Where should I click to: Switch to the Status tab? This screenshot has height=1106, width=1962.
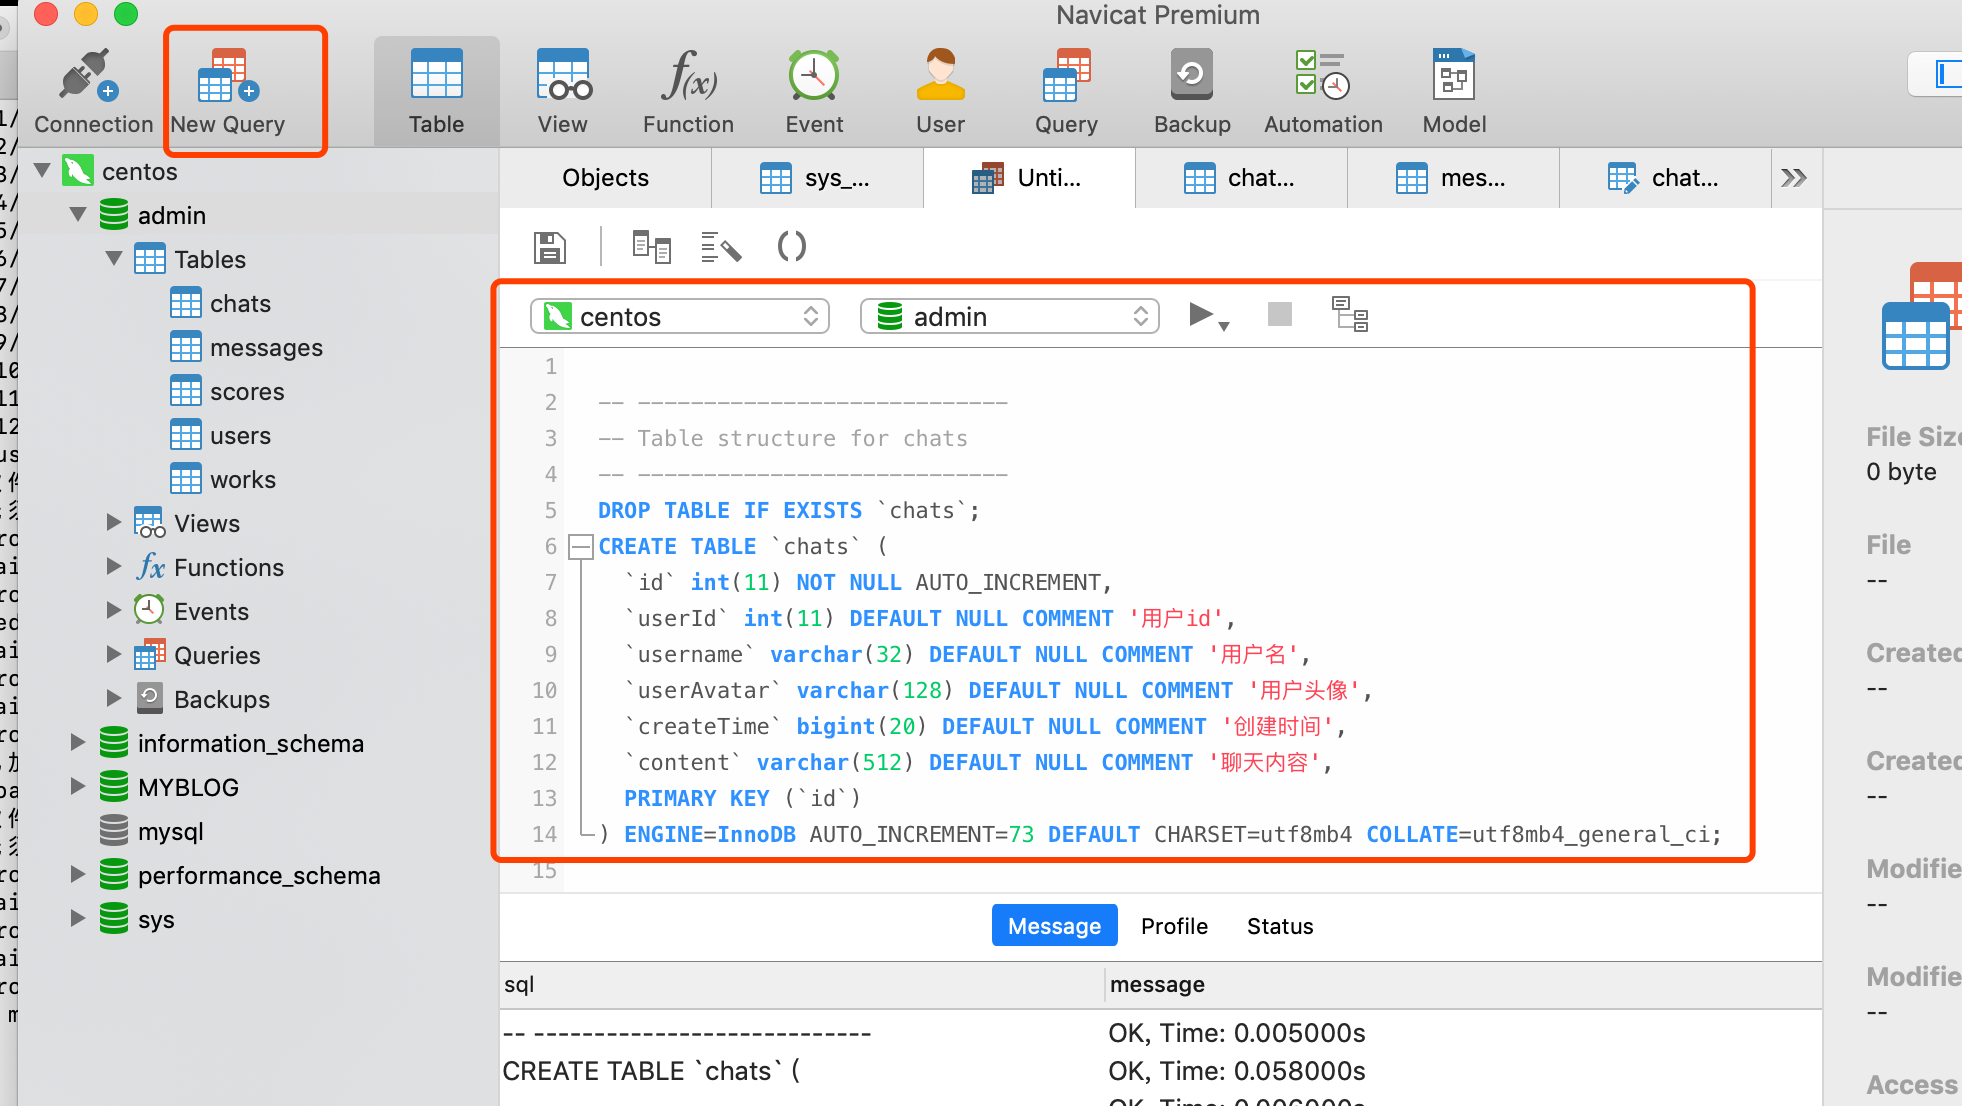(x=1277, y=925)
